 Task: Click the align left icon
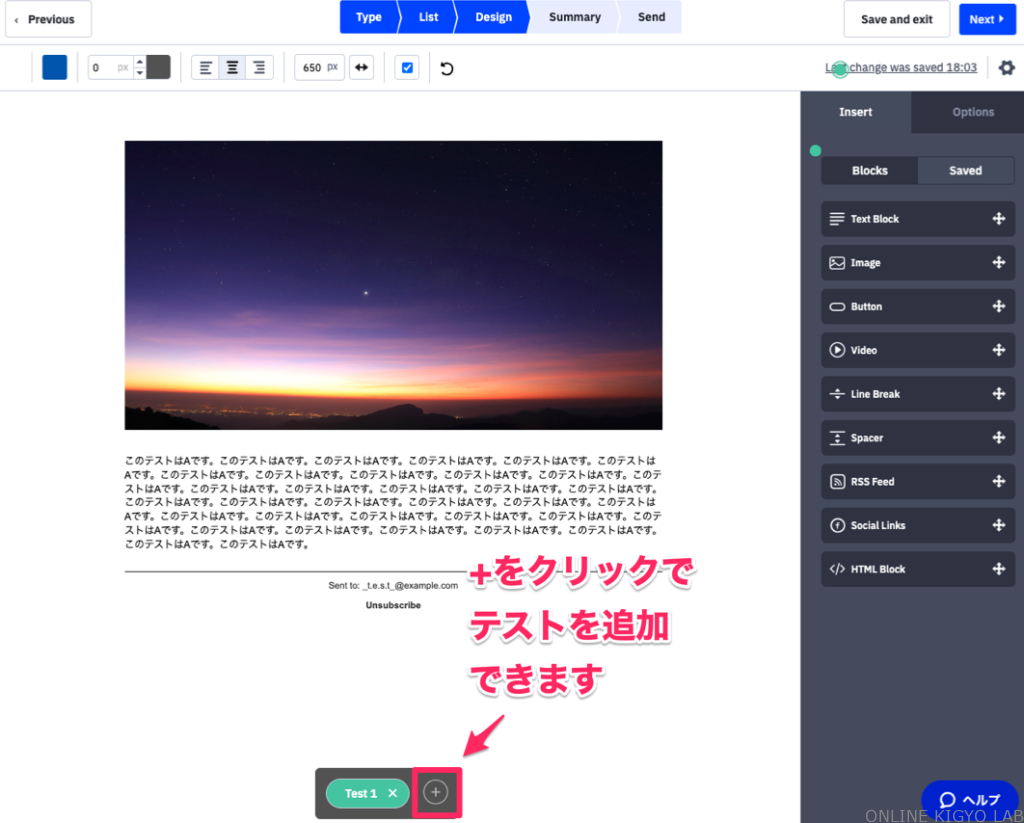[206, 68]
